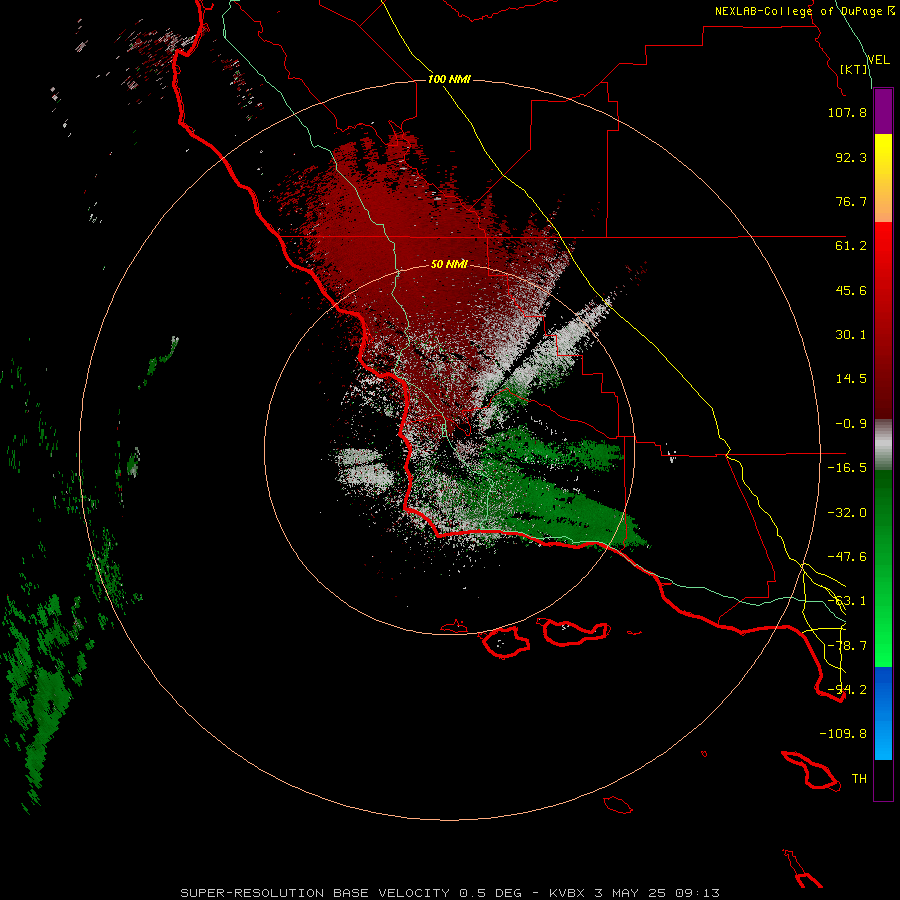Click the 'VEL' legend title
The width and height of the screenshot is (900, 900).
tap(878, 59)
